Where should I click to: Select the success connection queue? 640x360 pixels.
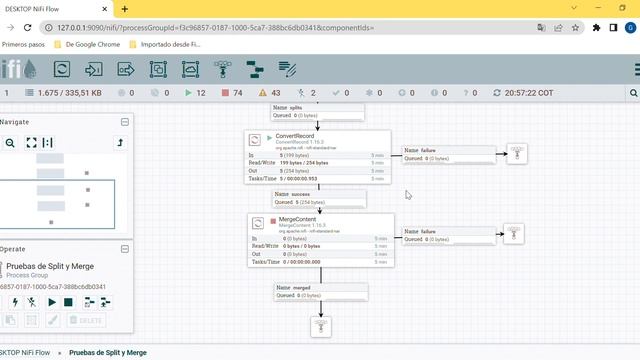coord(319,198)
